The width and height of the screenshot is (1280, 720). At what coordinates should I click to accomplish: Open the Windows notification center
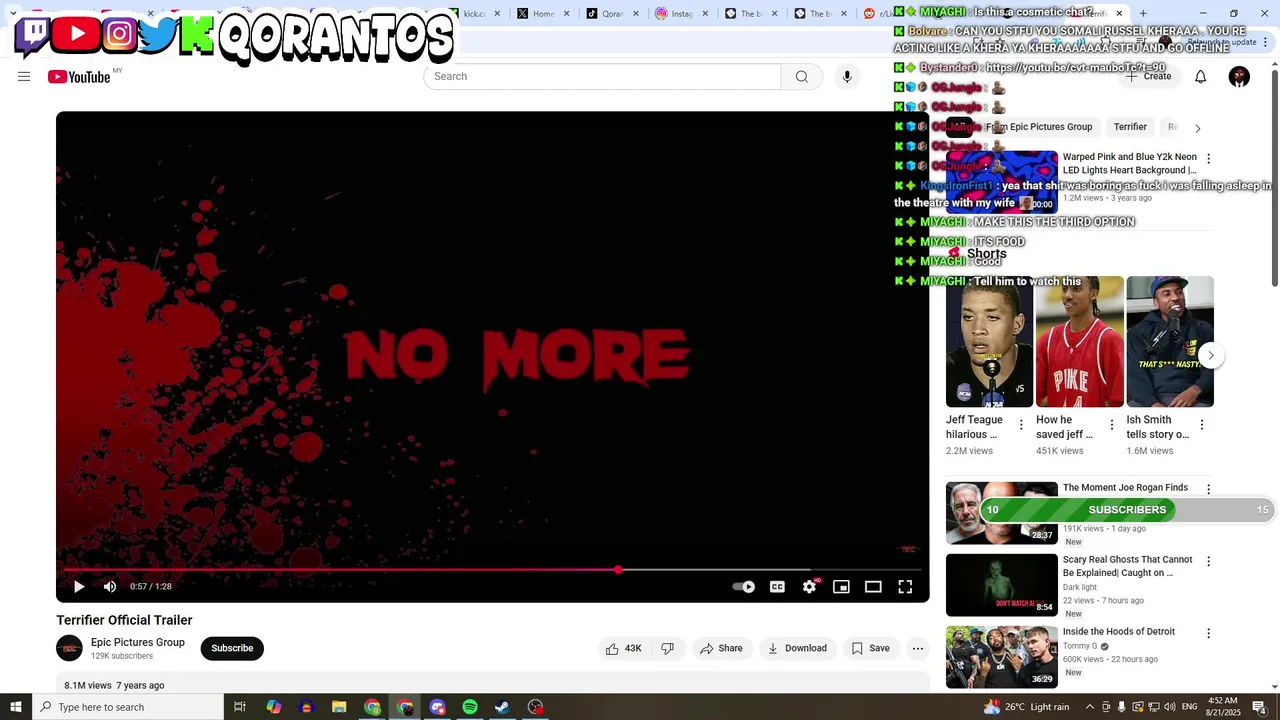point(1259,707)
